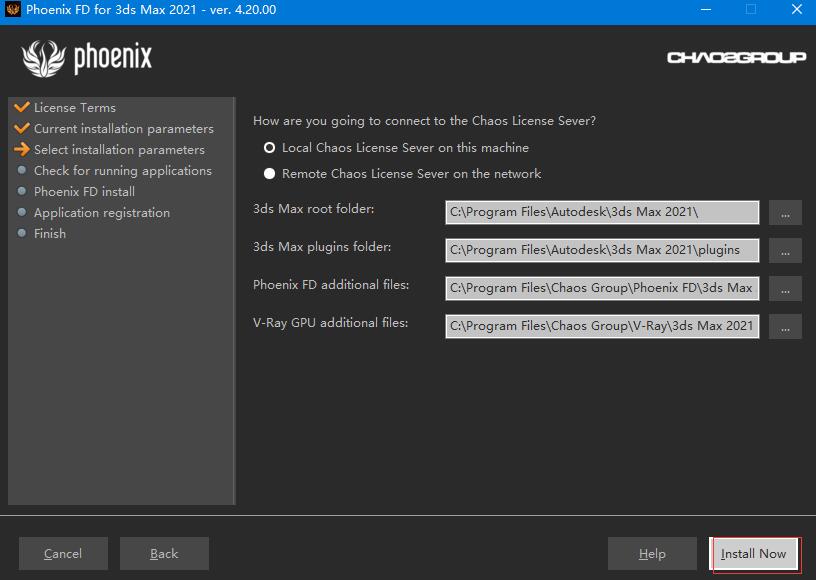The width and height of the screenshot is (816, 580).
Task: Click the 3ds Max plugins folder label
Action: [x=322, y=247]
